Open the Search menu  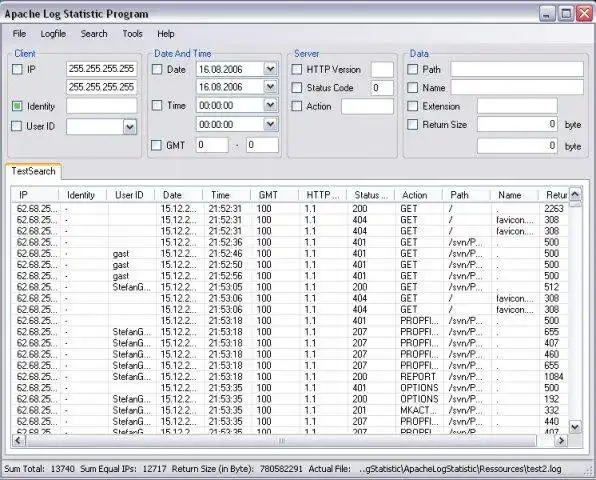click(x=94, y=34)
